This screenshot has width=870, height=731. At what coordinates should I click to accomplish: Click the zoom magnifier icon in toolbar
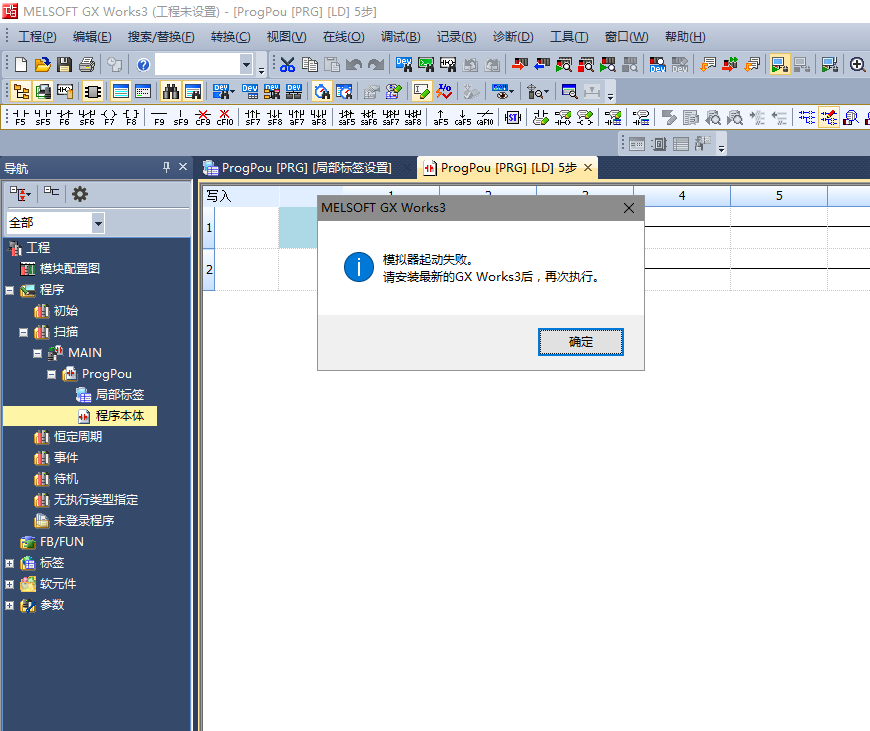(x=857, y=65)
